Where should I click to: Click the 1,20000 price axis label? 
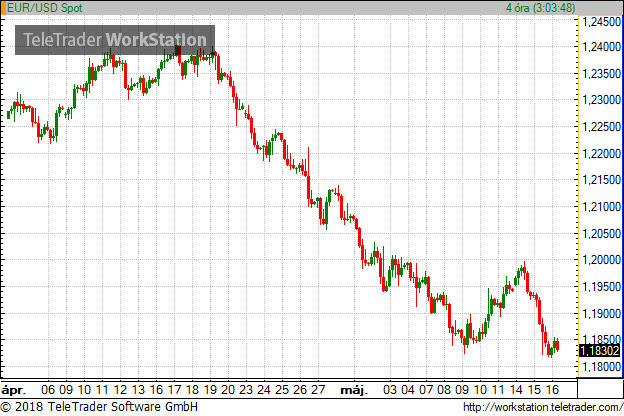coord(601,260)
